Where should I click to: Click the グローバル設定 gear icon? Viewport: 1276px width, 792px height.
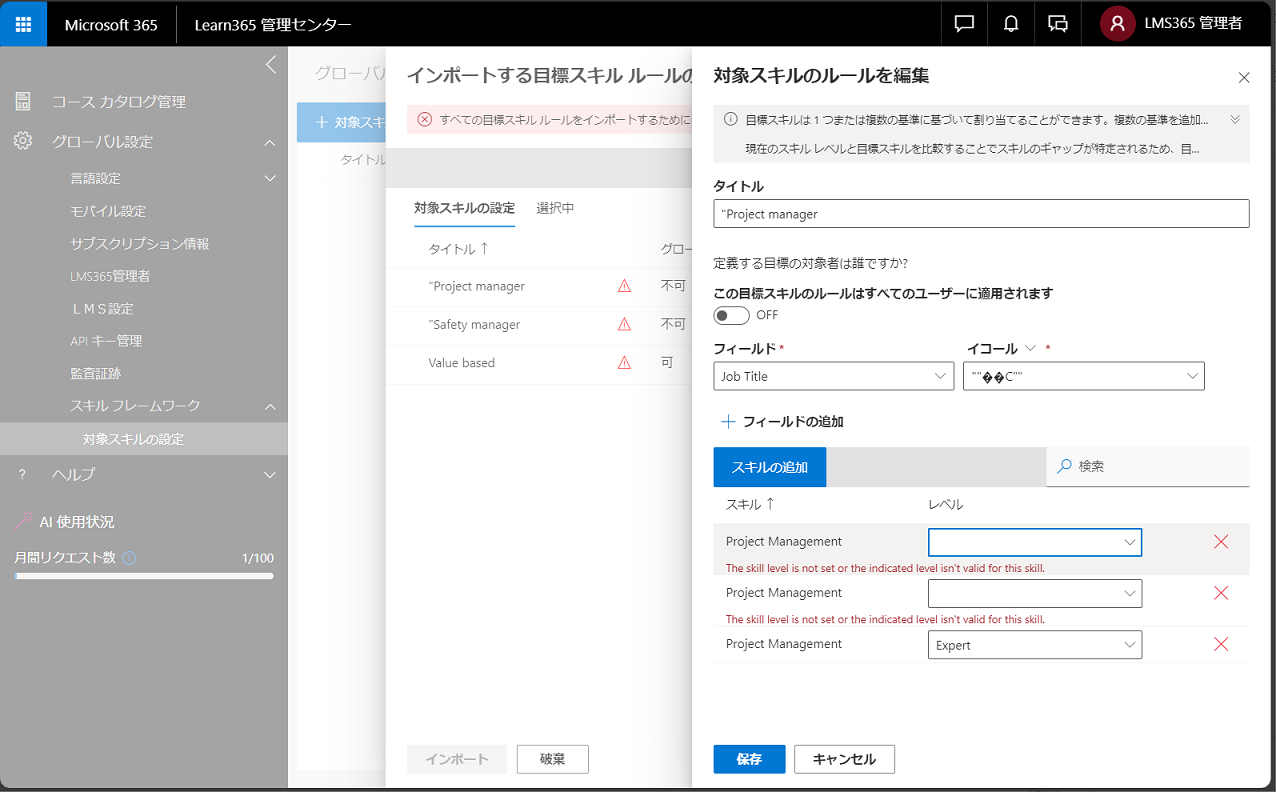(x=23, y=141)
